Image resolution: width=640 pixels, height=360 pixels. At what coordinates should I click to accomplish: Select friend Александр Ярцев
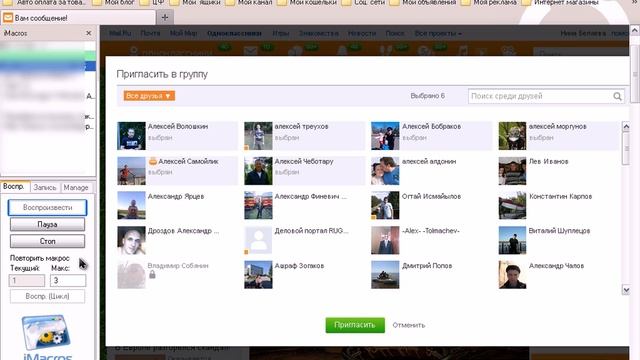click(177, 205)
